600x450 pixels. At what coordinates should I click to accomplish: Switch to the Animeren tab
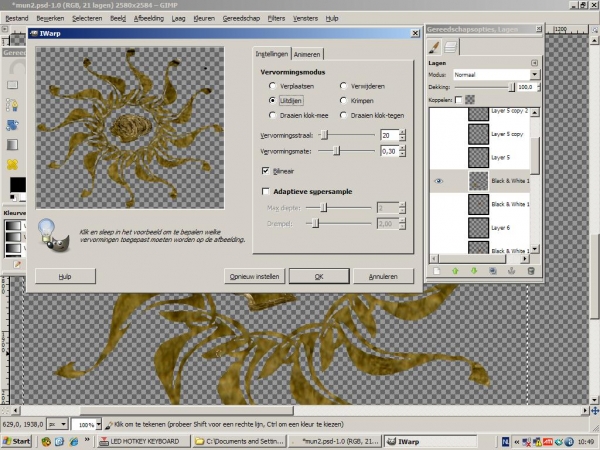pyautogui.click(x=307, y=54)
